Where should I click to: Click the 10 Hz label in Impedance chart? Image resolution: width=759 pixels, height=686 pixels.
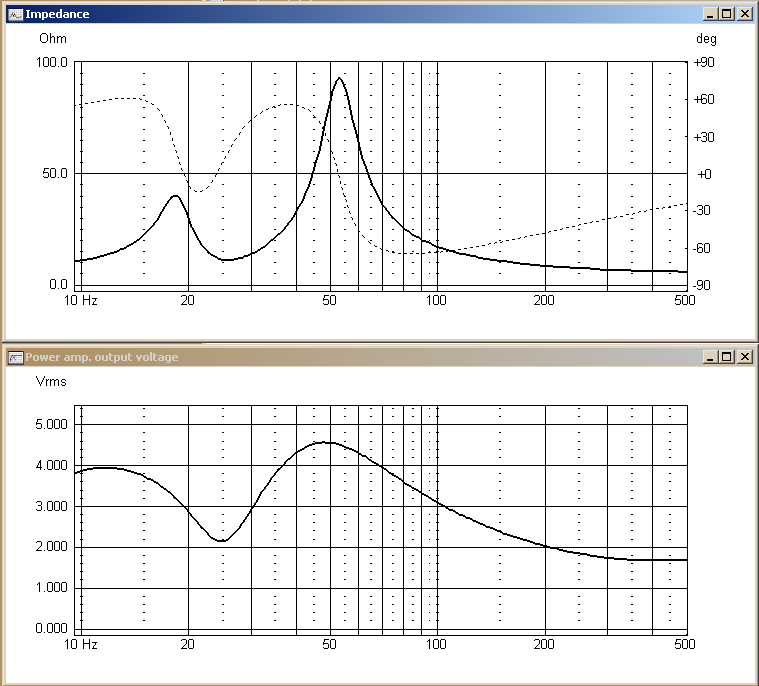click(81, 301)
